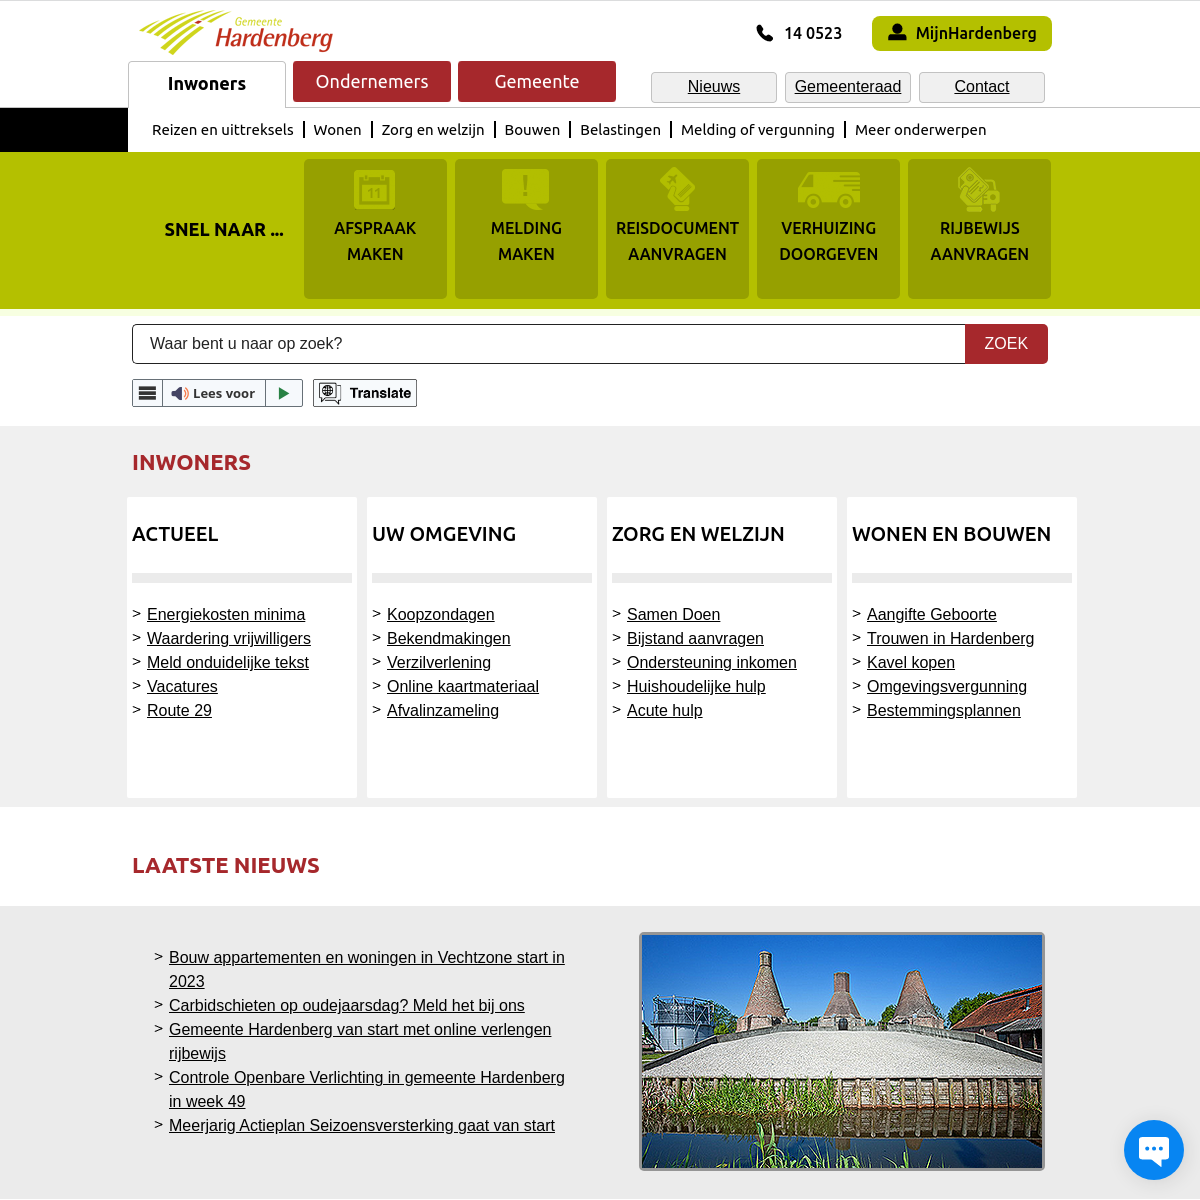Open Ondersteuning inkomen link
This screenshot has height=1200, width=1200.
click(x=712, y=662)
